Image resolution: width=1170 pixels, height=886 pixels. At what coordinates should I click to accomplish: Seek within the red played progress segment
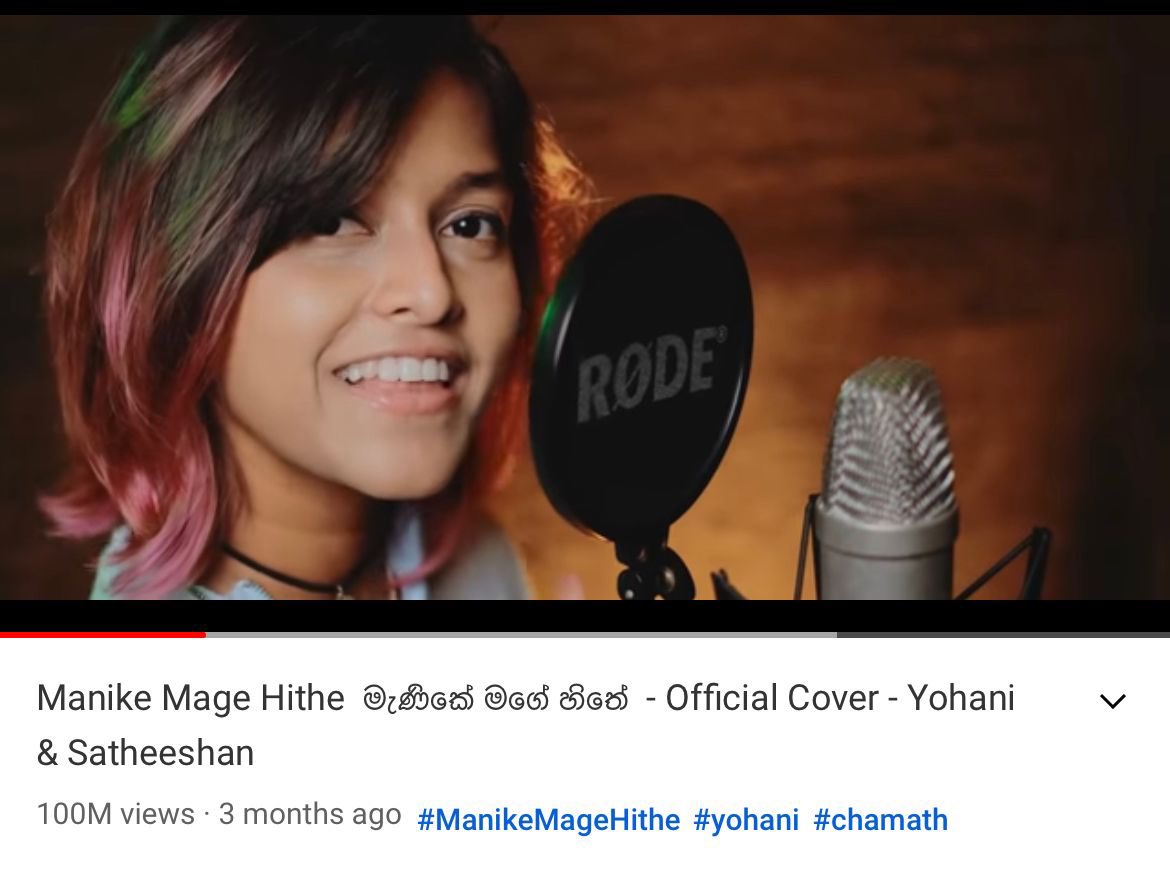click(102, 634)
